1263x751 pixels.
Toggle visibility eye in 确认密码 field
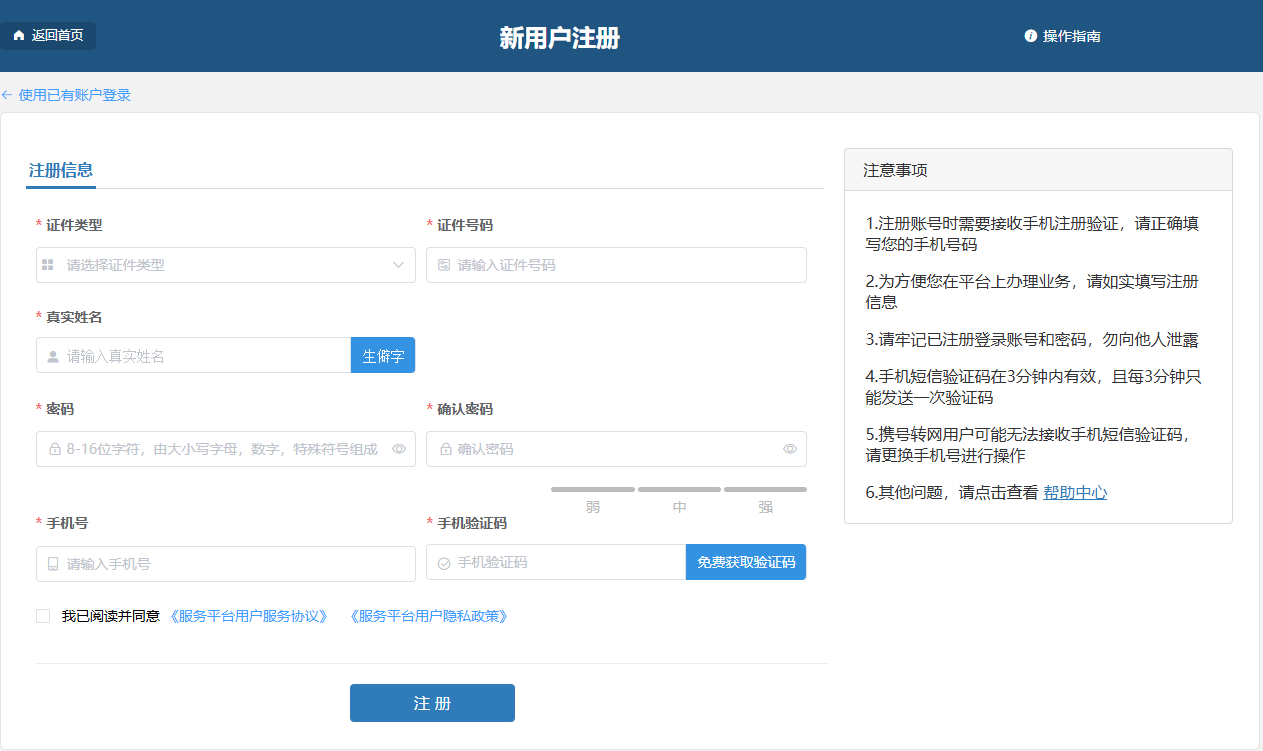point(790,449)
